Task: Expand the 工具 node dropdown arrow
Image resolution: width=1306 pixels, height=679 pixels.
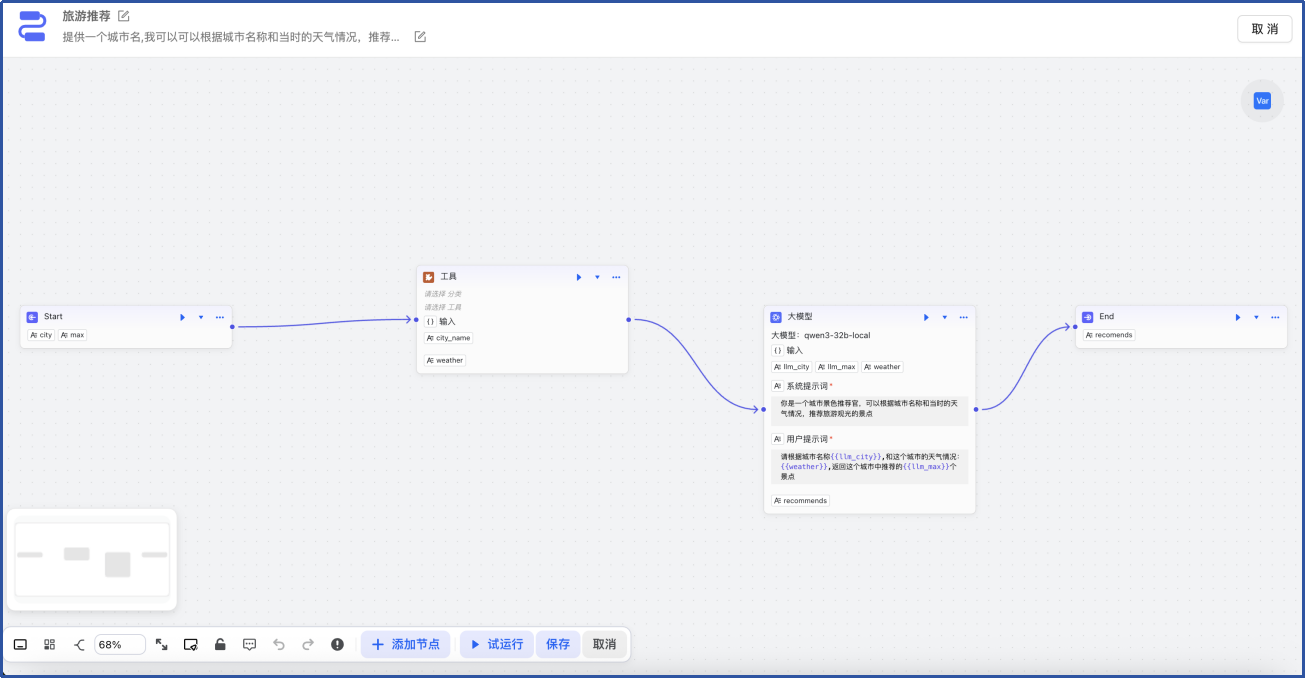Action: point(598,277)
